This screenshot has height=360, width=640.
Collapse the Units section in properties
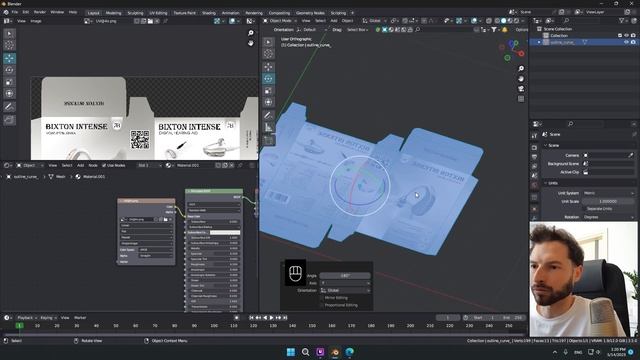tap(546, 183)
